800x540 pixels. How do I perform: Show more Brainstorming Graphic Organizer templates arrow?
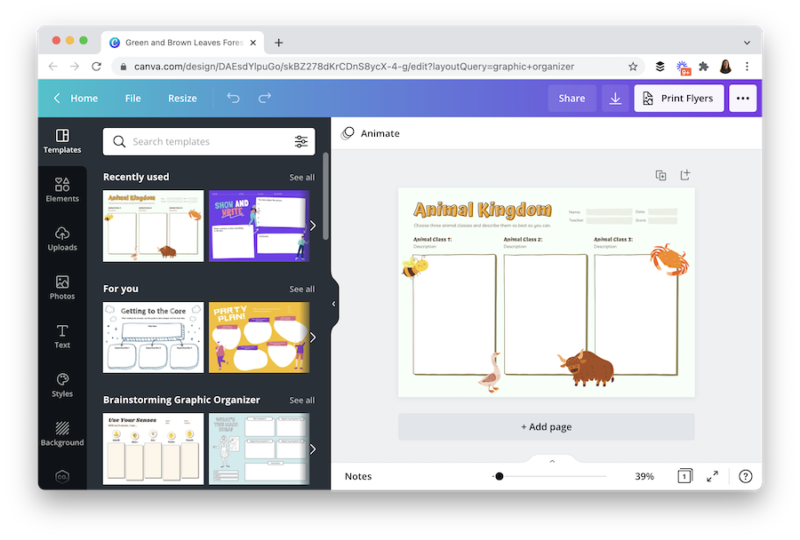(313, 449)
